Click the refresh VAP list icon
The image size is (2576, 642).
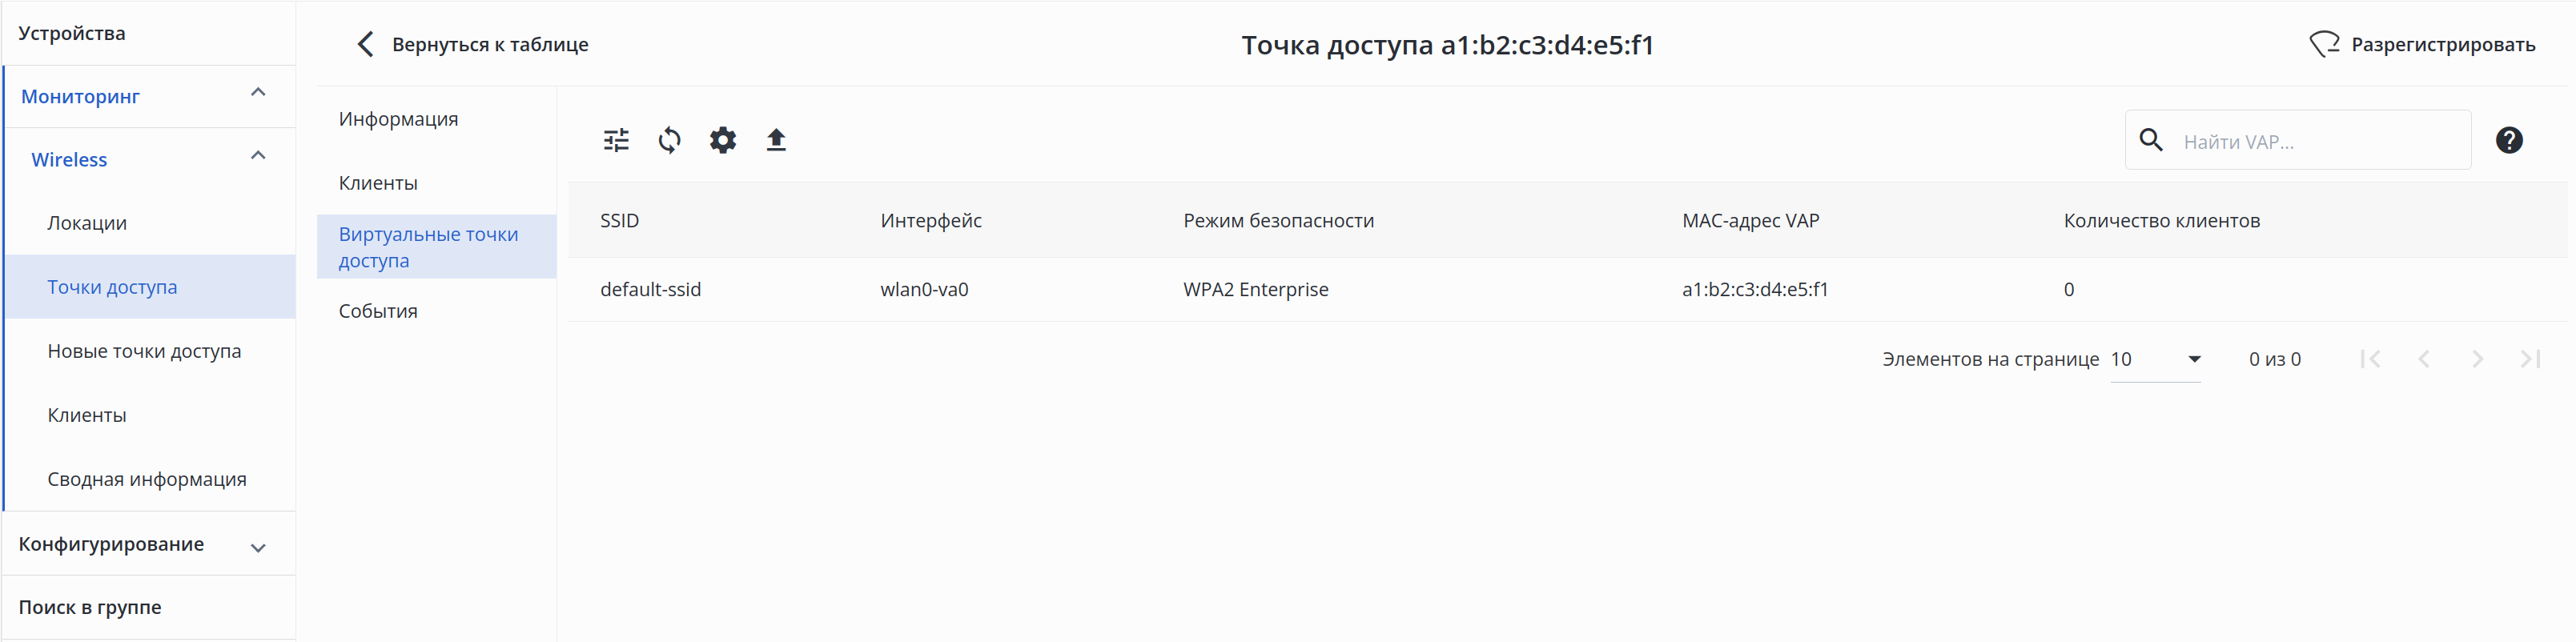(x=669, y=140)
